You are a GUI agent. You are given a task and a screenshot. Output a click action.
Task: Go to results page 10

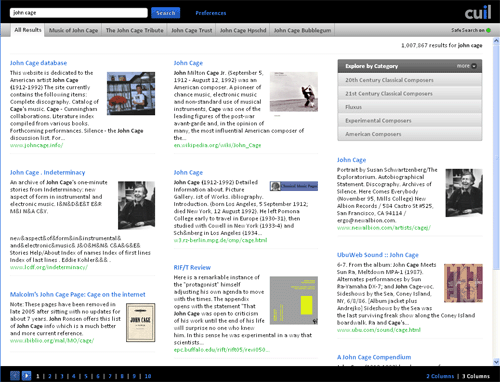pos(148,376)
